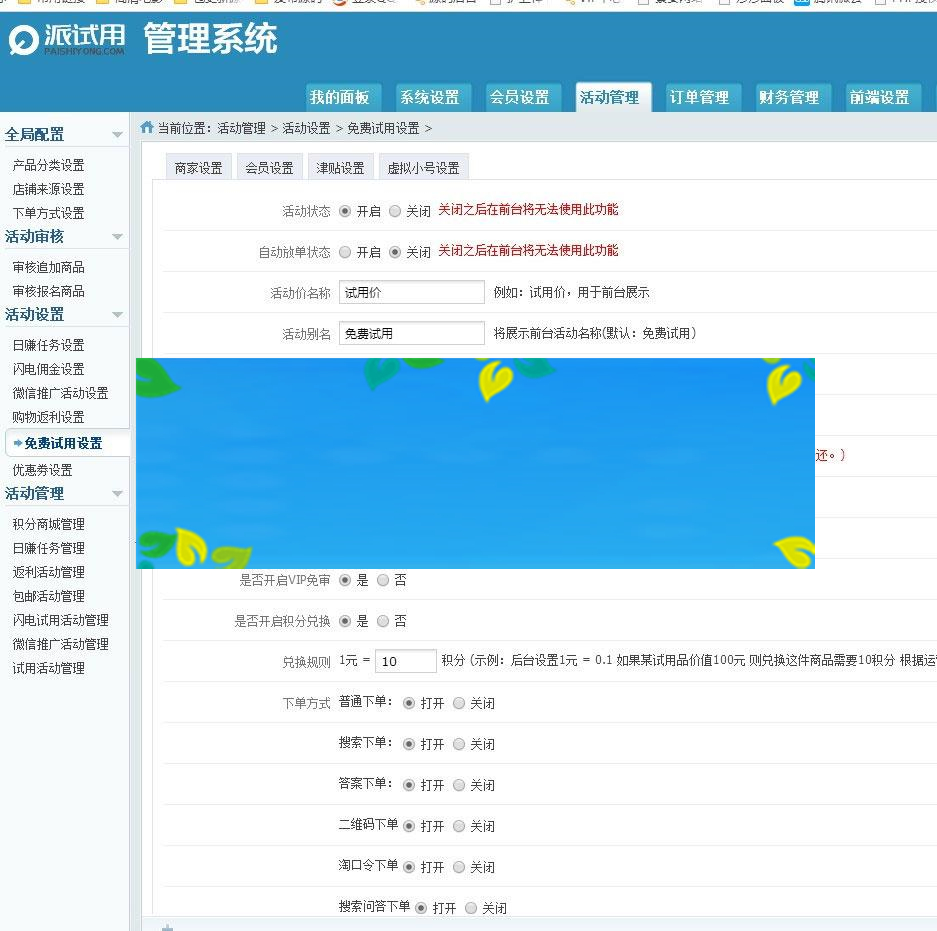Switch to the 财务管理 tab
937x931 pixels.
[x=789, y=97]
